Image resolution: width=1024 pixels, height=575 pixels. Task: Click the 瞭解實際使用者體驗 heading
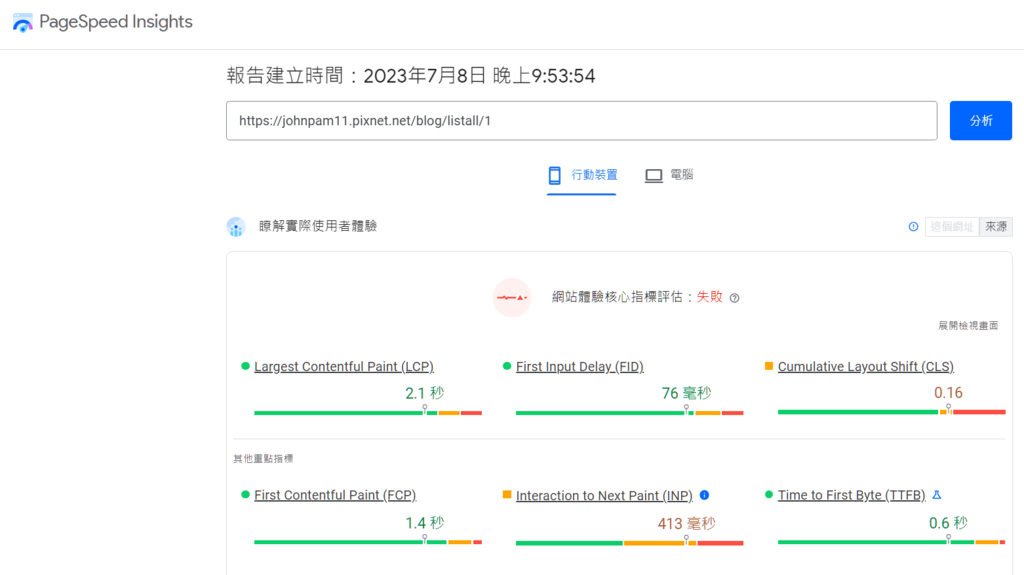[x=318, y=226]
